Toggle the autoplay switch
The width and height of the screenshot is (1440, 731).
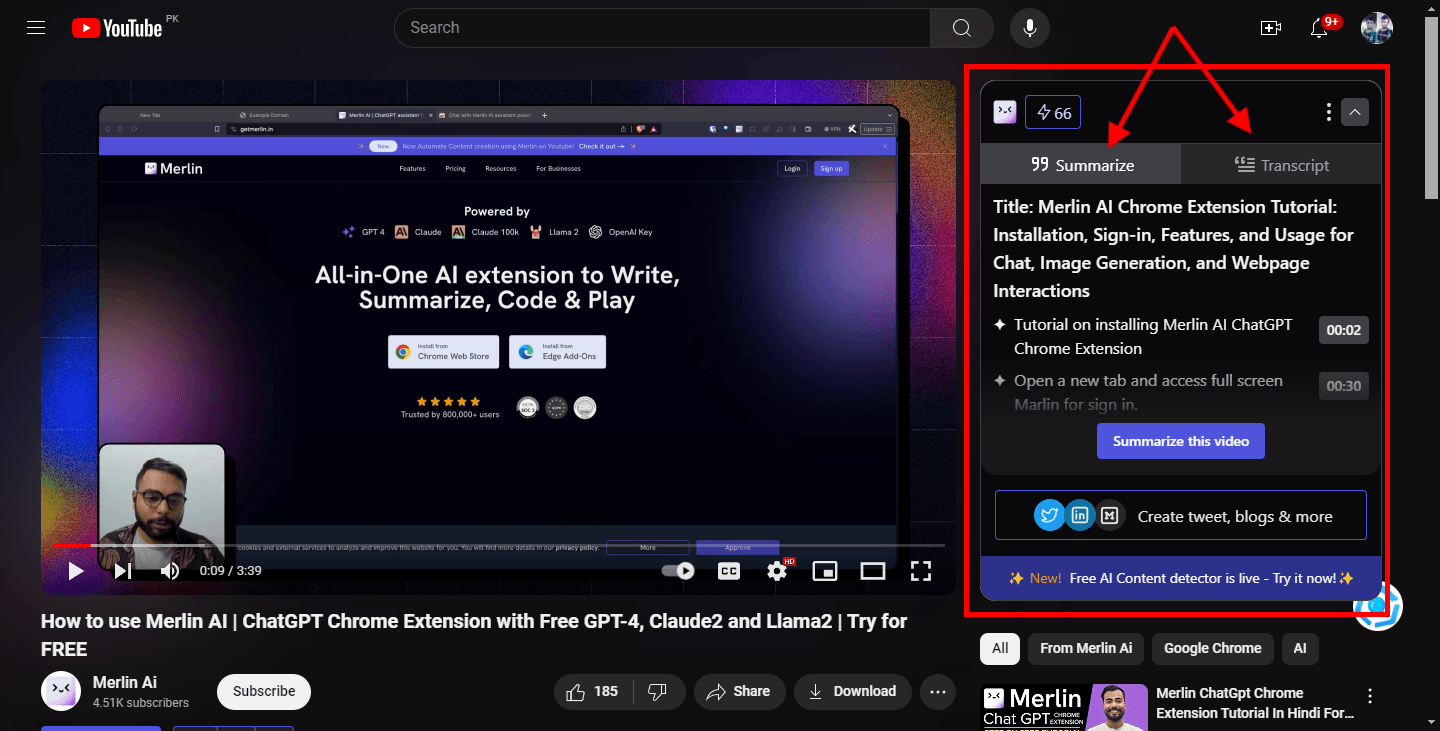[679, 571]
